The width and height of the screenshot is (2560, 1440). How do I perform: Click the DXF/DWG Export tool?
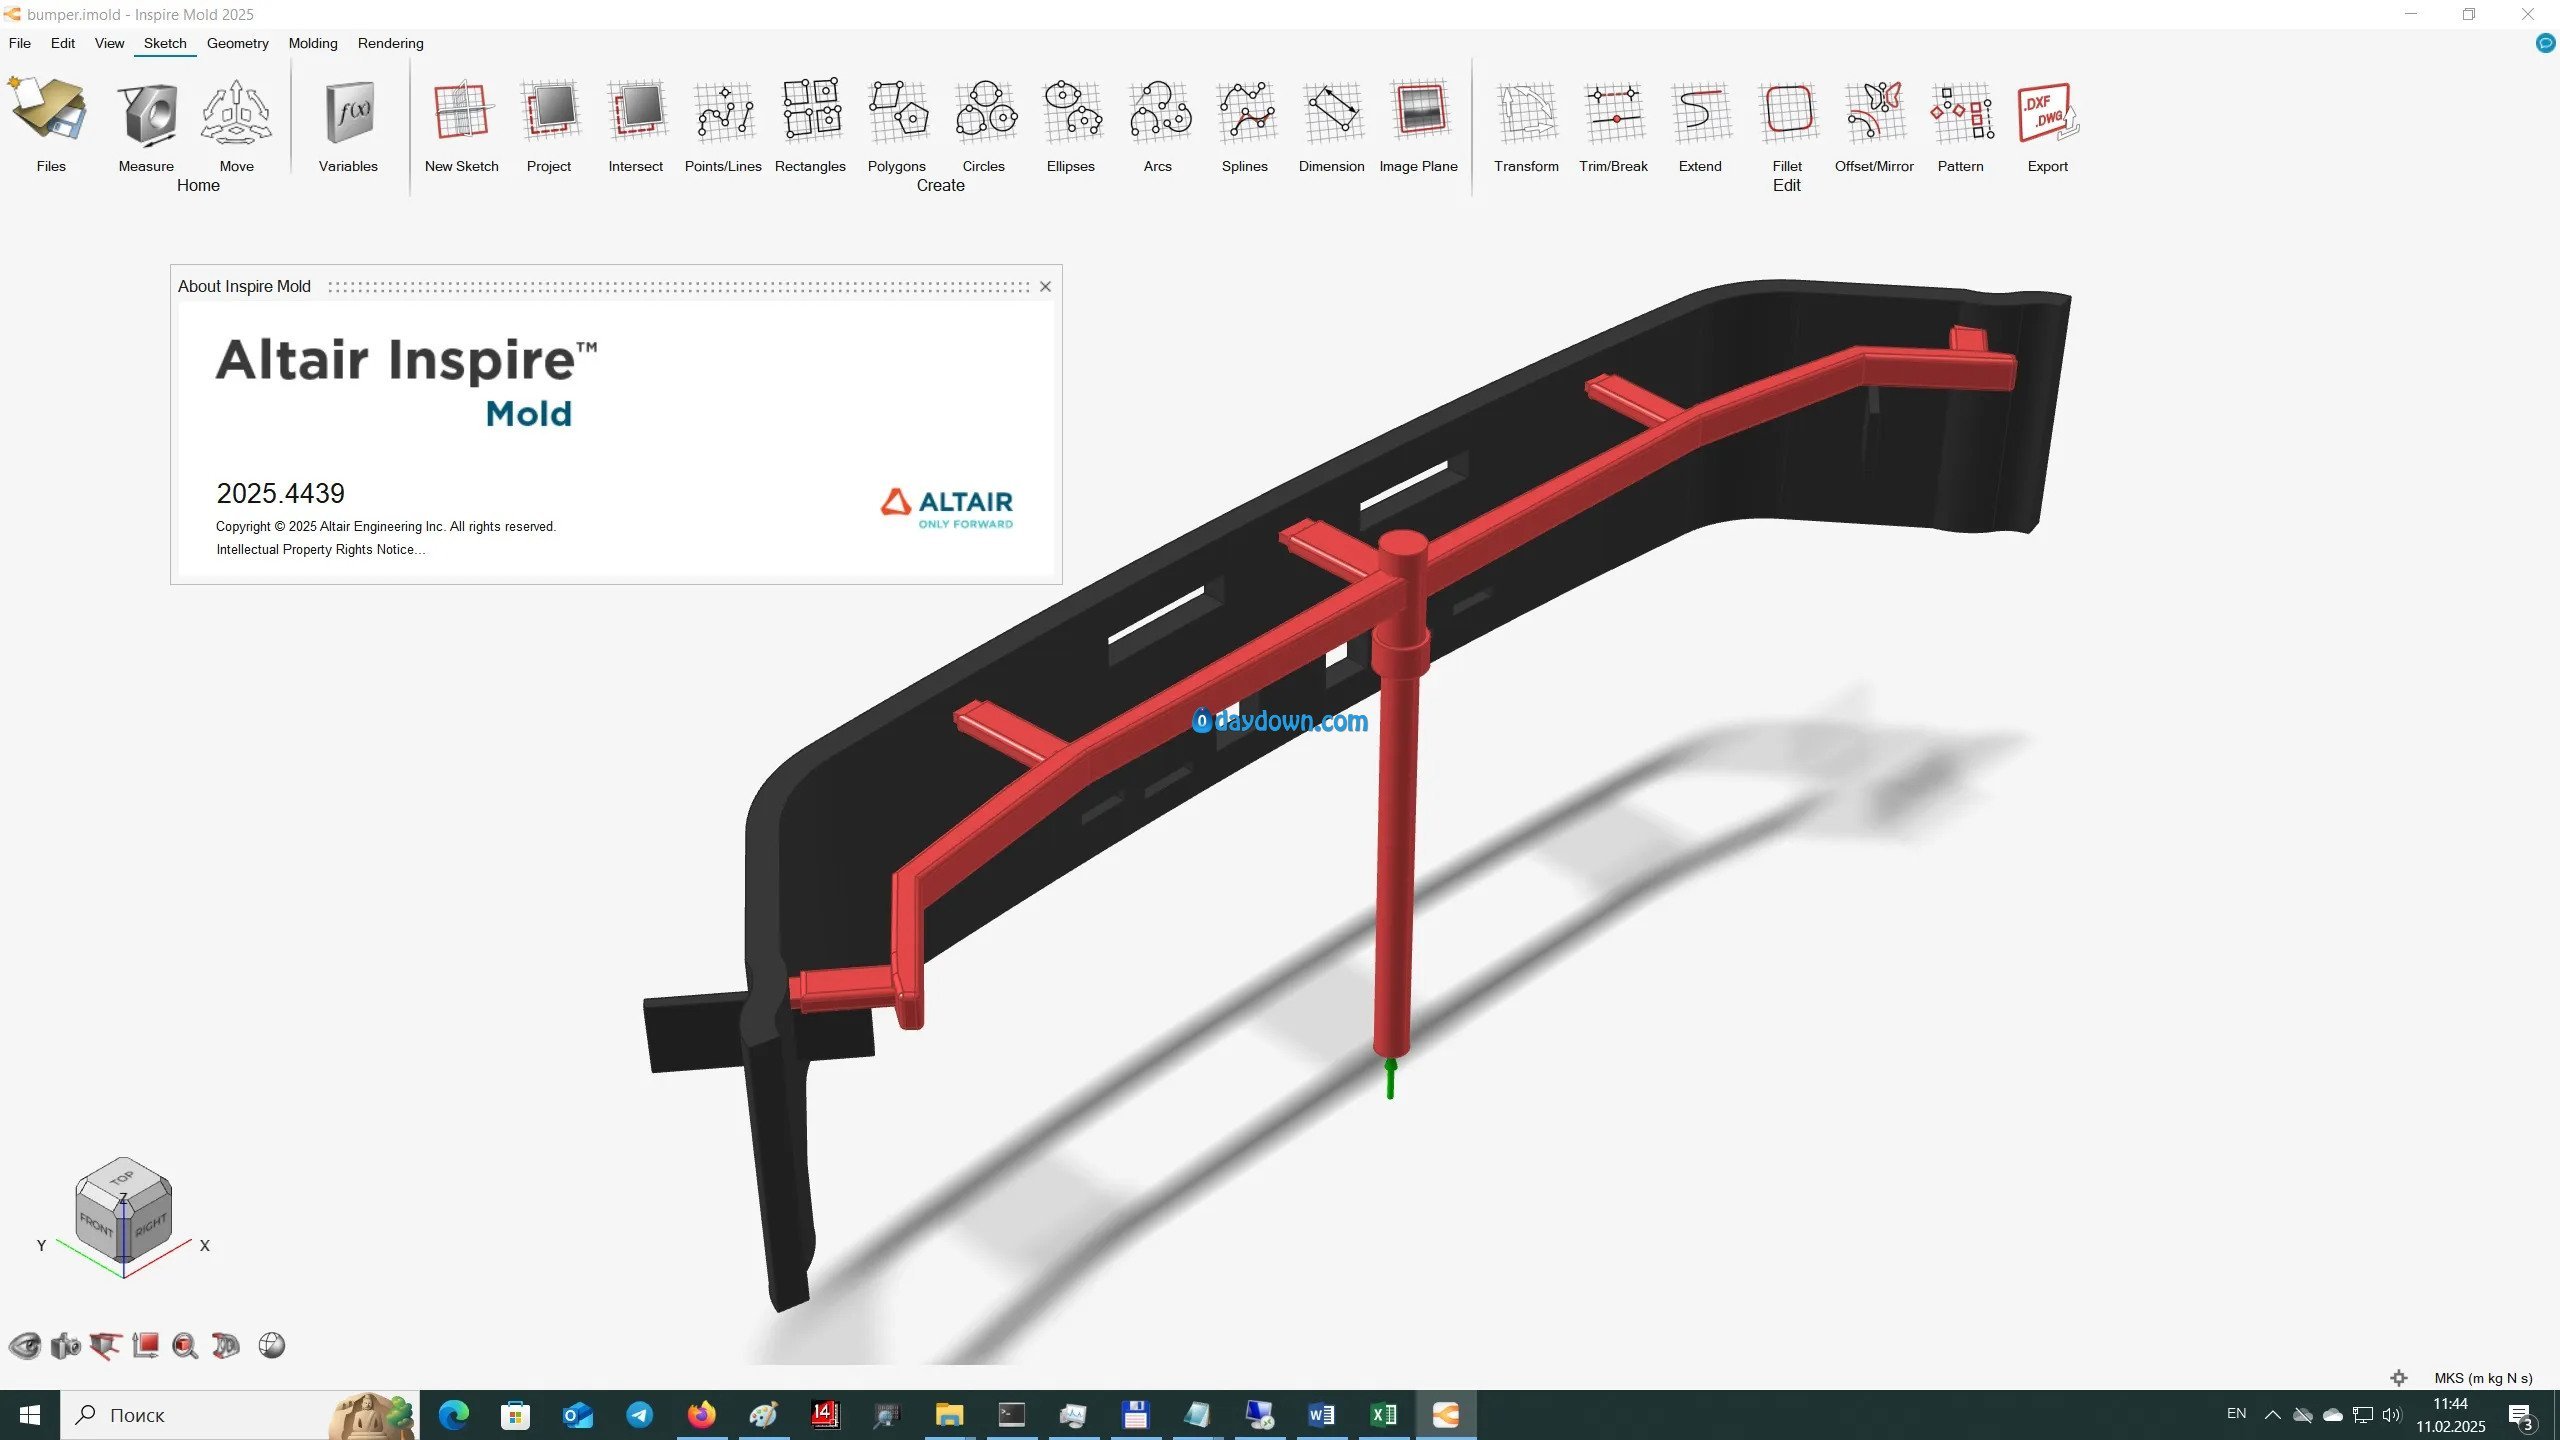[2048, 111]
